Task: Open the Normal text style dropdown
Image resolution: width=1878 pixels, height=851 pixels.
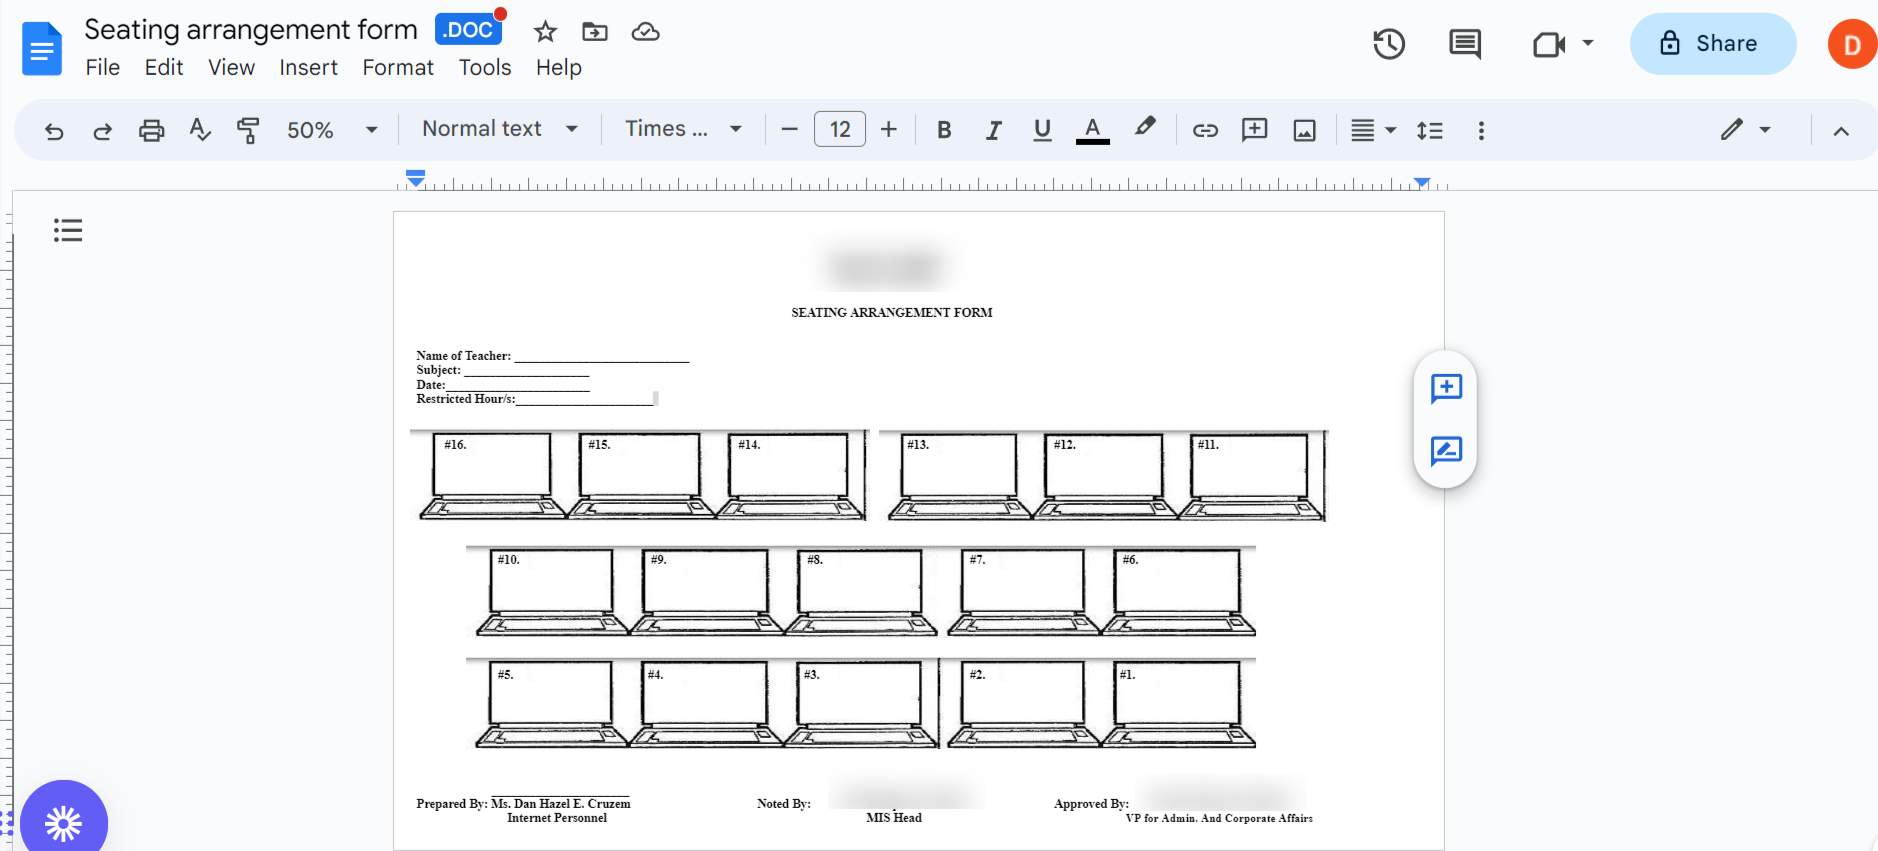Action: click(x=500, y=129)
